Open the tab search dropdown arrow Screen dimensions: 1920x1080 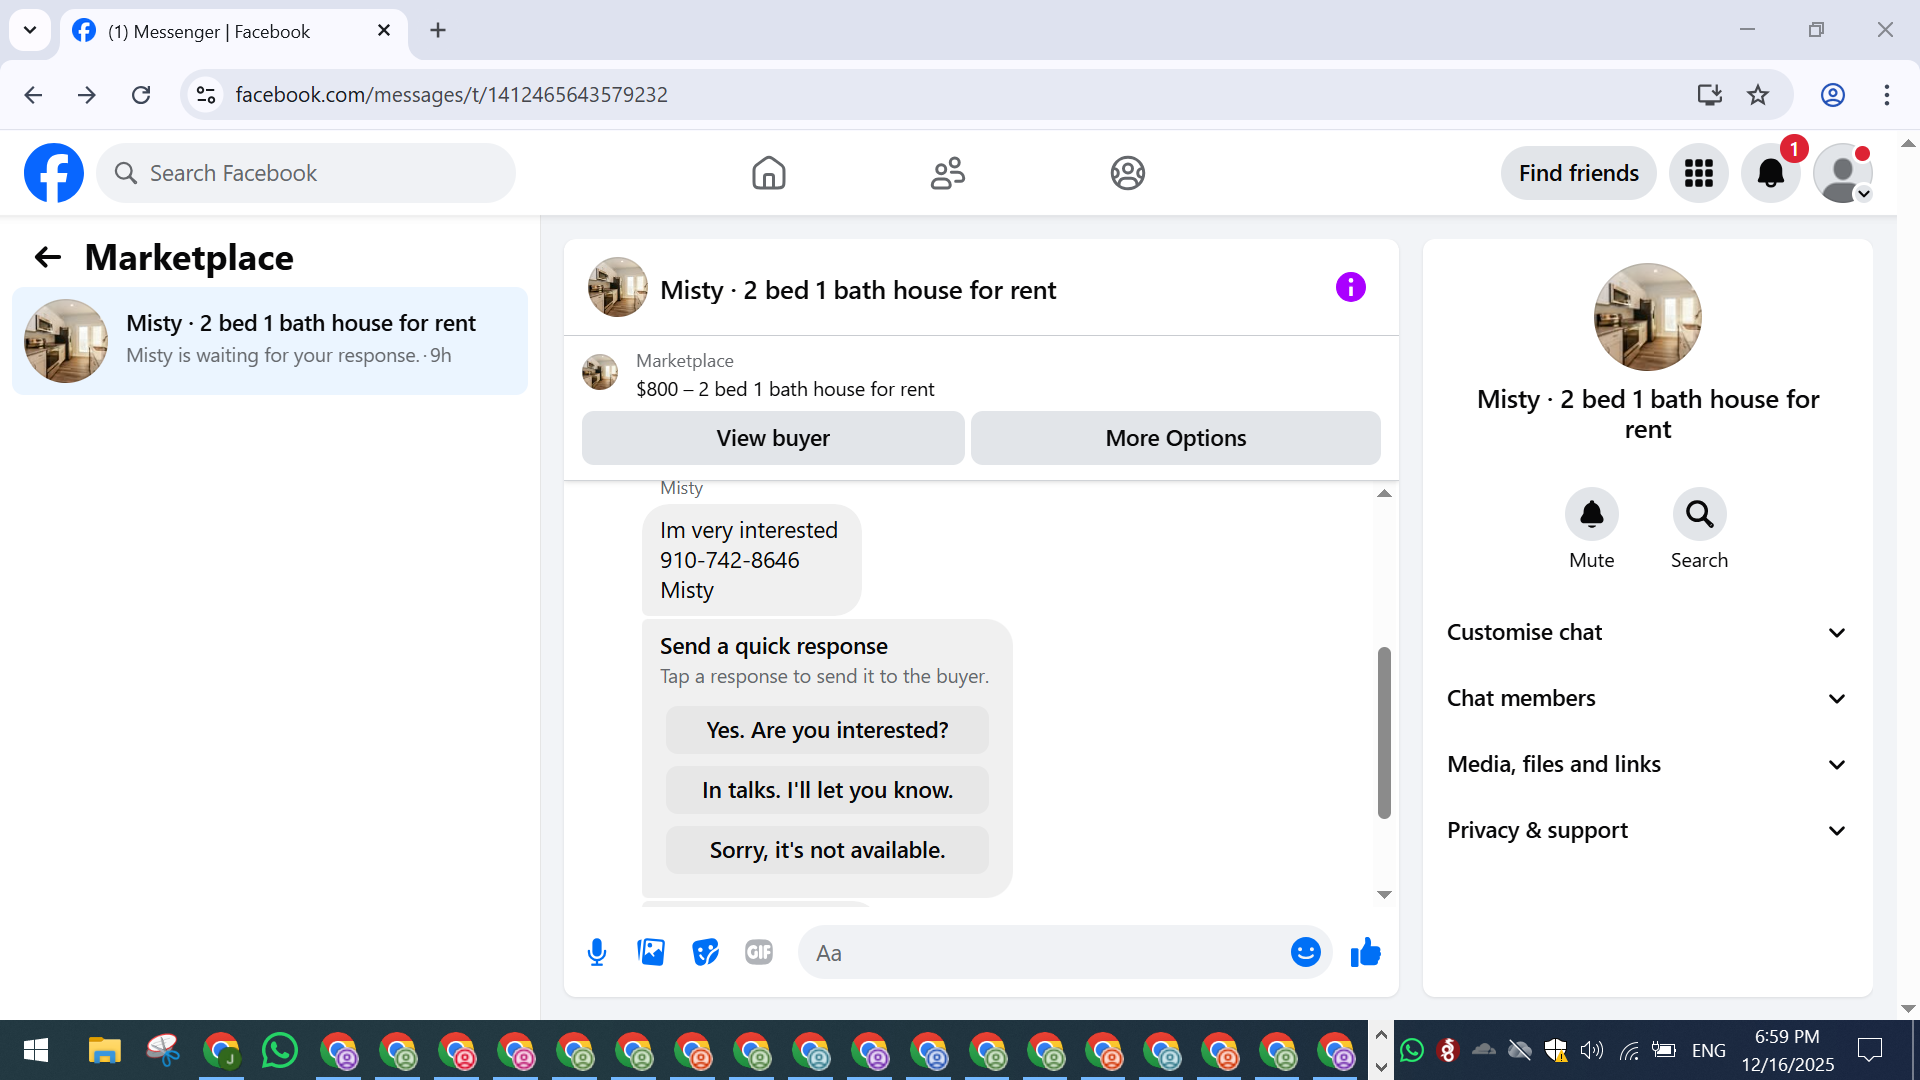(30, 30)
